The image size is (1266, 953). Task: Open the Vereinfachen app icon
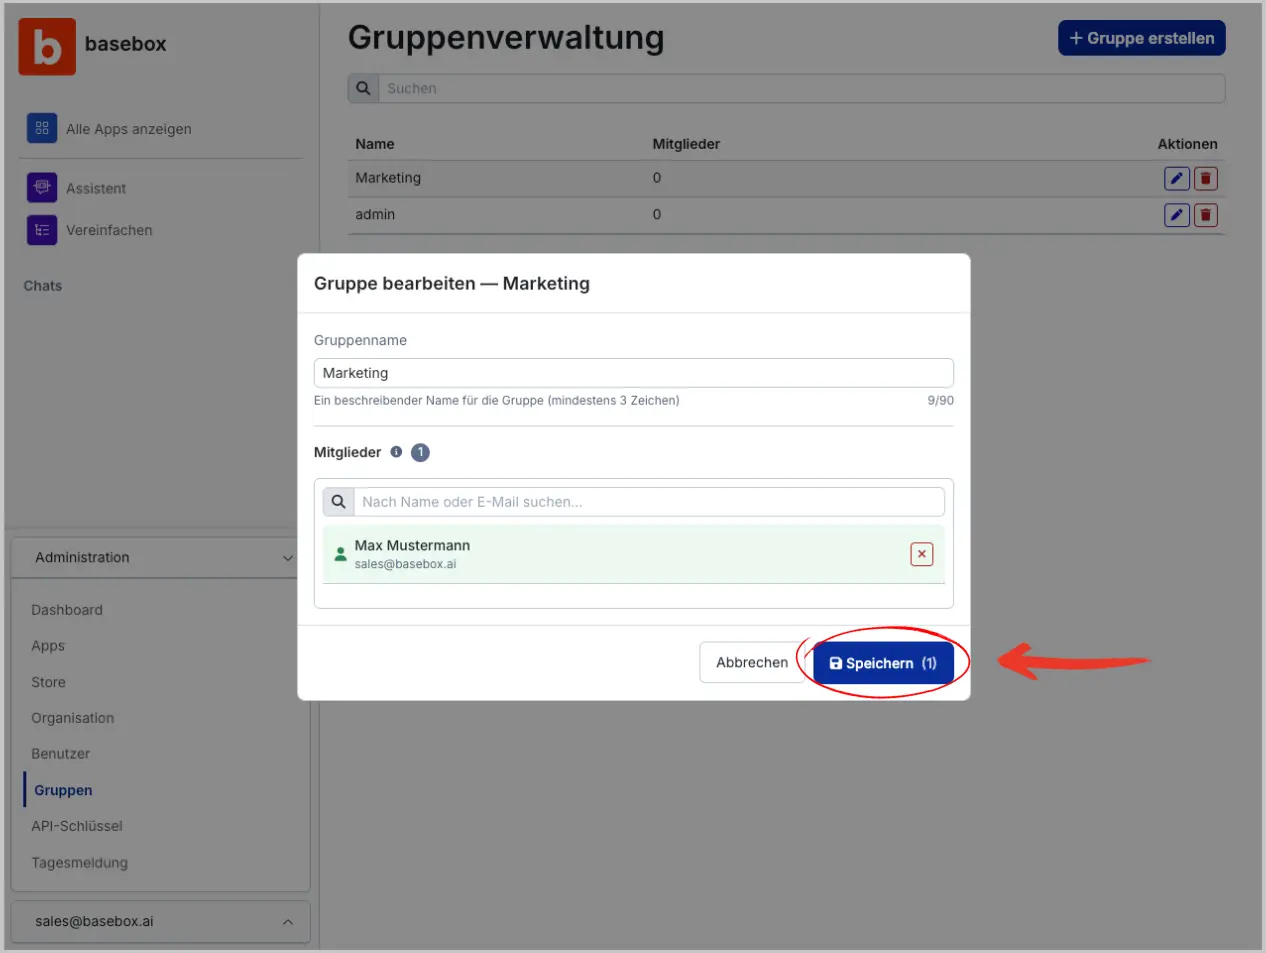pyautogui.click(x=42, y=230)
